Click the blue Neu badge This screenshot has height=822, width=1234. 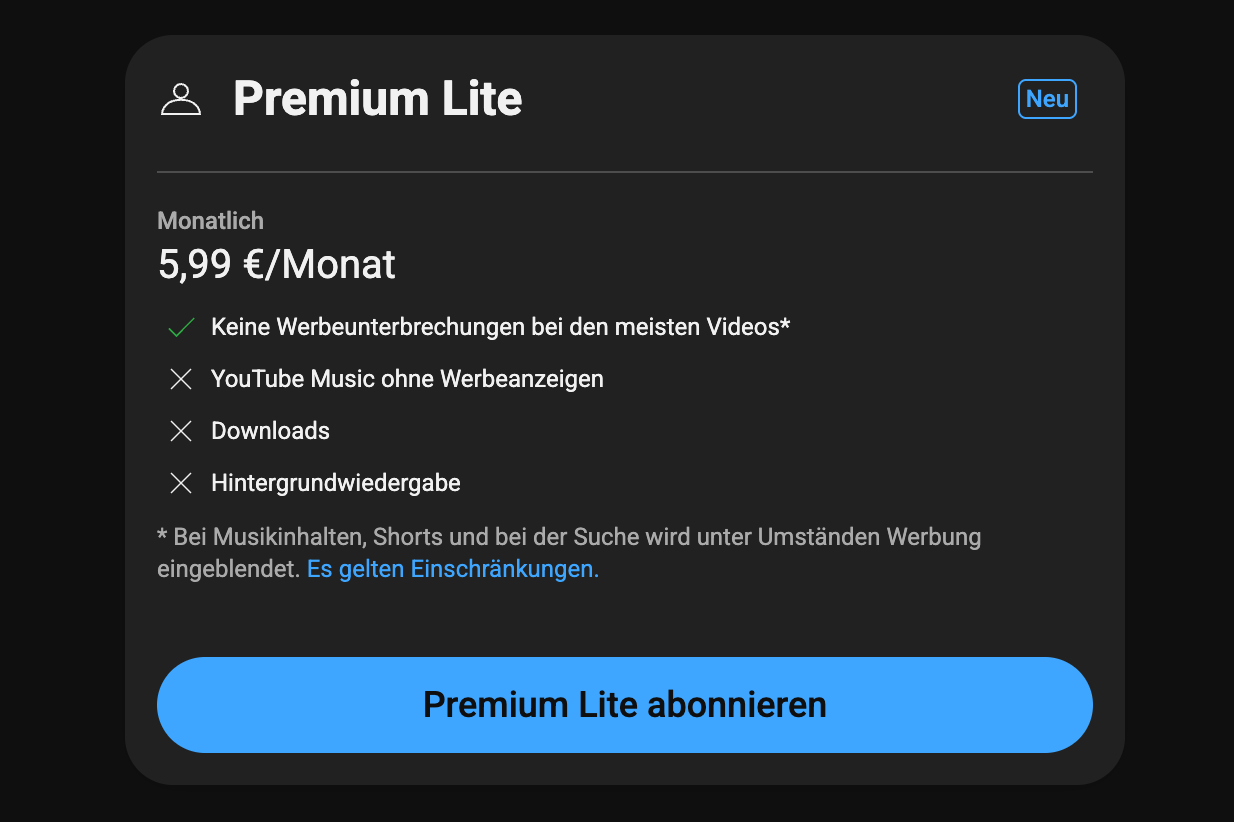click(1047, 99)
